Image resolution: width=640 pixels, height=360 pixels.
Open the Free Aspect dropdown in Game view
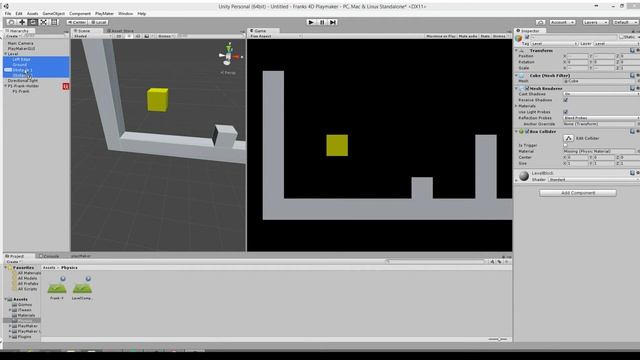coord(275,36)
